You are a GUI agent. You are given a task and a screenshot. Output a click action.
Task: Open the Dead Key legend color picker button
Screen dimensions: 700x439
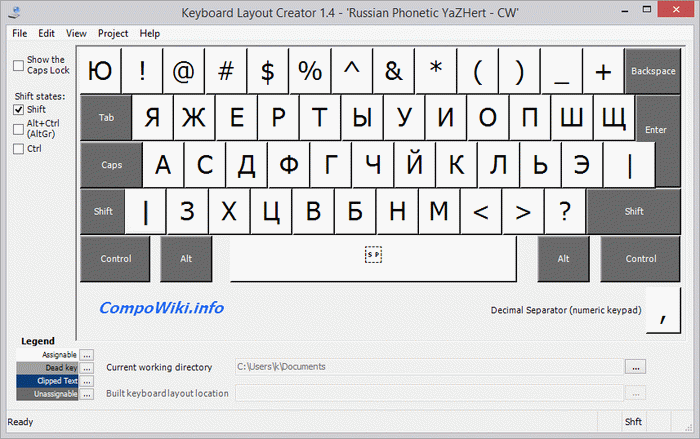87,367
